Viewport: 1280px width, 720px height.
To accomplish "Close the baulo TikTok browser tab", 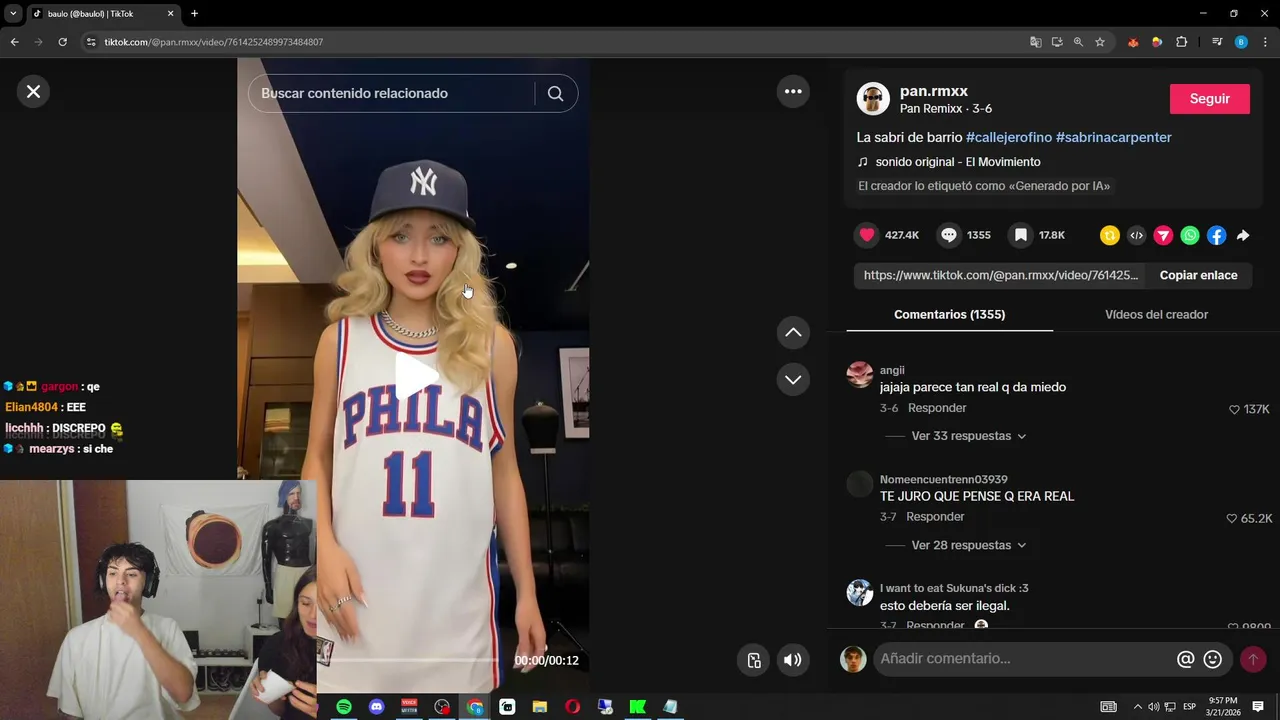I will (170, 14).
